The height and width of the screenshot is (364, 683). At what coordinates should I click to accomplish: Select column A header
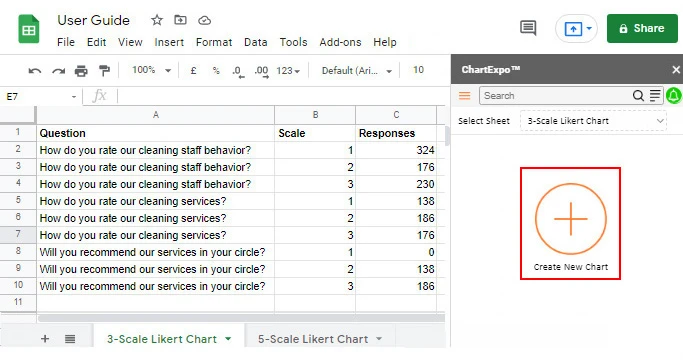pyautogui.click(x=156, y=115)
